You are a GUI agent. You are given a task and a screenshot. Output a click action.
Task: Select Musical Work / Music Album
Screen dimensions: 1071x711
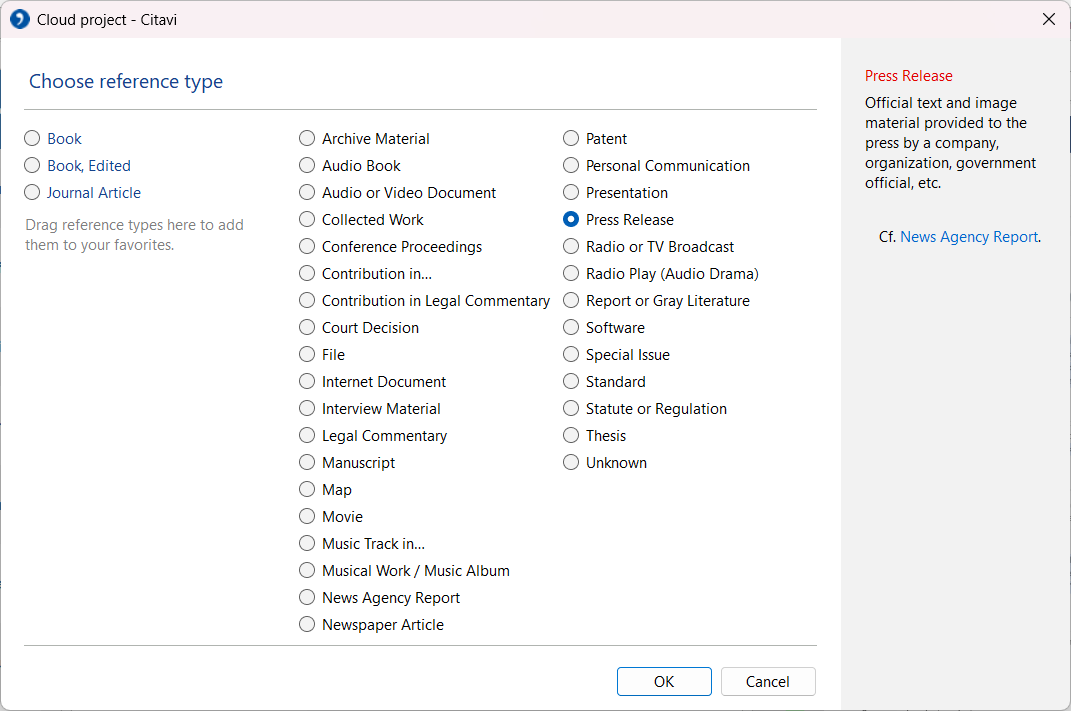(308, 571)
